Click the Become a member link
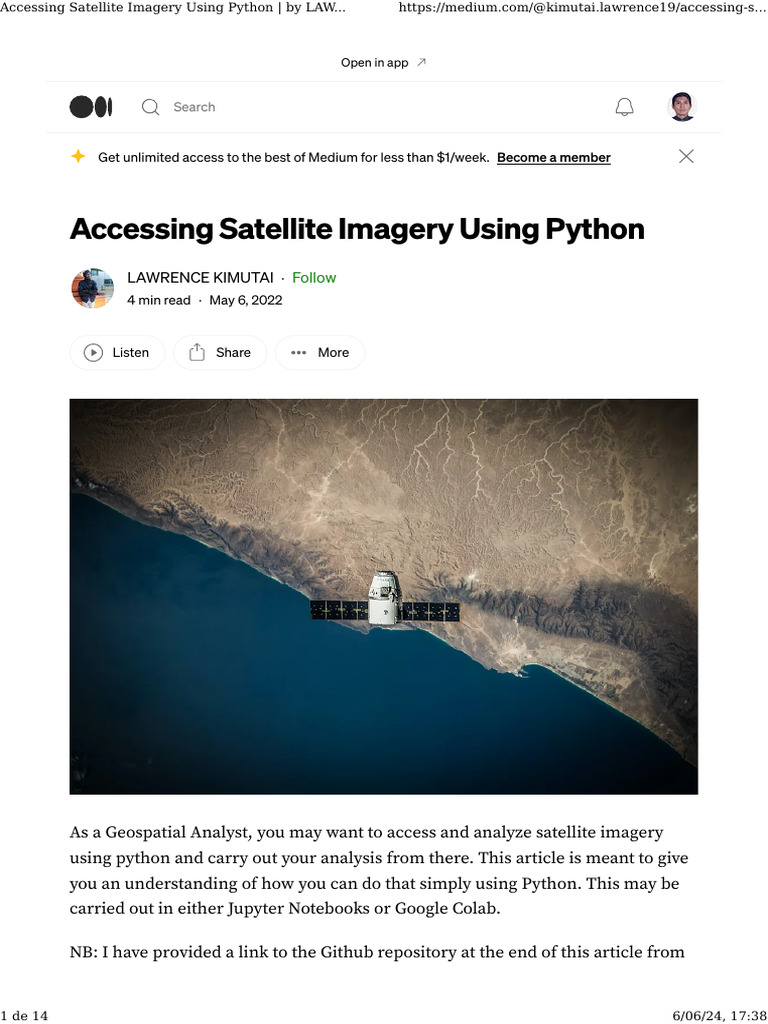The width and height of the screenshot is (768, 1024). click(554, 157)
